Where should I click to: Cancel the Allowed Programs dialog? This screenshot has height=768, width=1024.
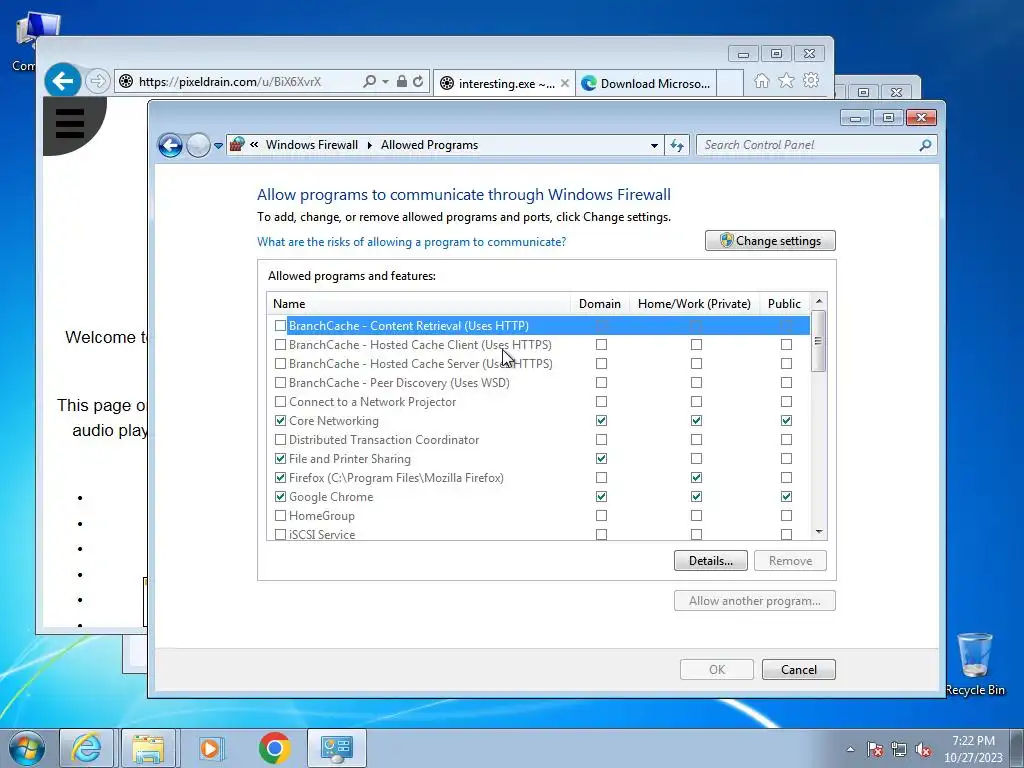pos(798,669)
